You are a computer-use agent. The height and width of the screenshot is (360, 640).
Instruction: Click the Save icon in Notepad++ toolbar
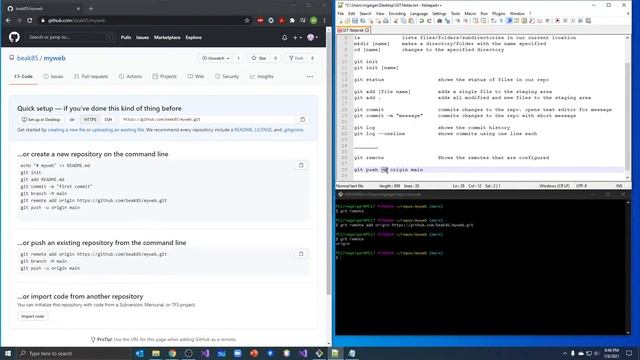(x=355, y=21)
